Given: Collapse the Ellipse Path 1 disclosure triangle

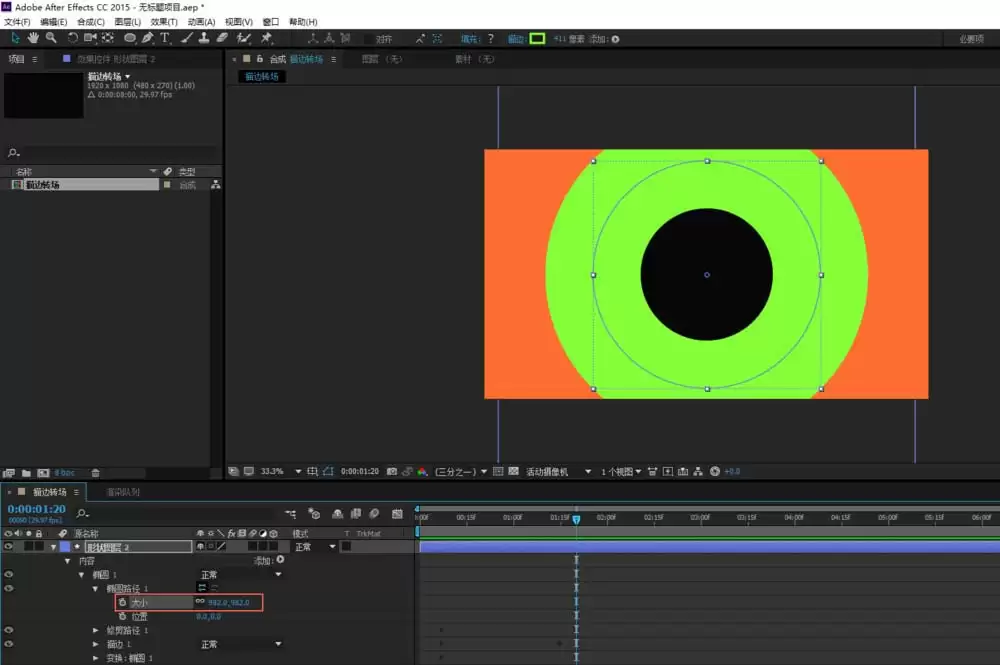Looking at the screenshot, I should 95,588.
